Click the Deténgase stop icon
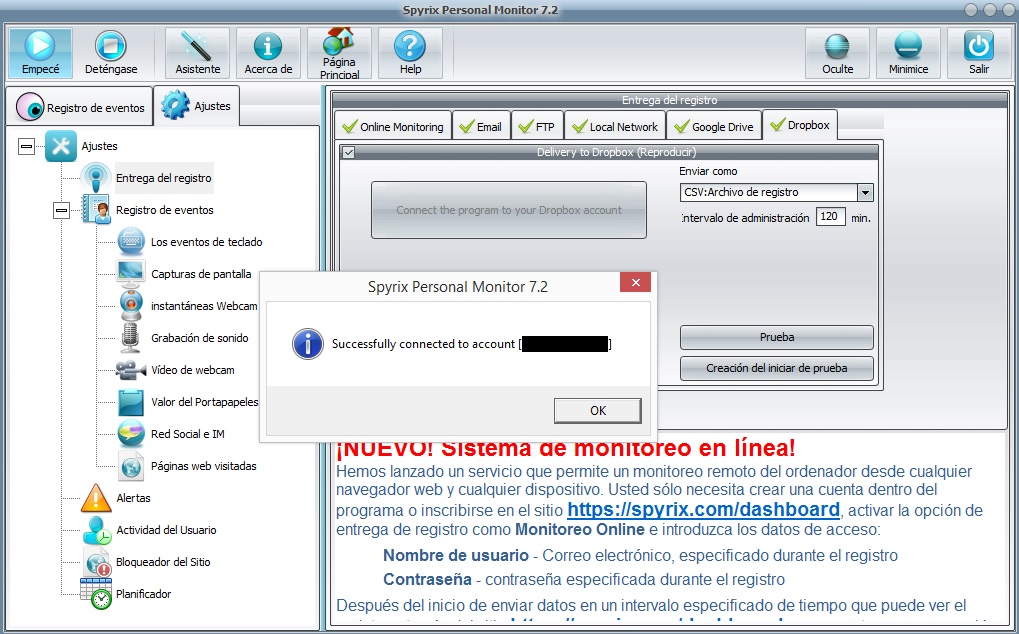This screenshot has width=1019, height=634. 110,53
